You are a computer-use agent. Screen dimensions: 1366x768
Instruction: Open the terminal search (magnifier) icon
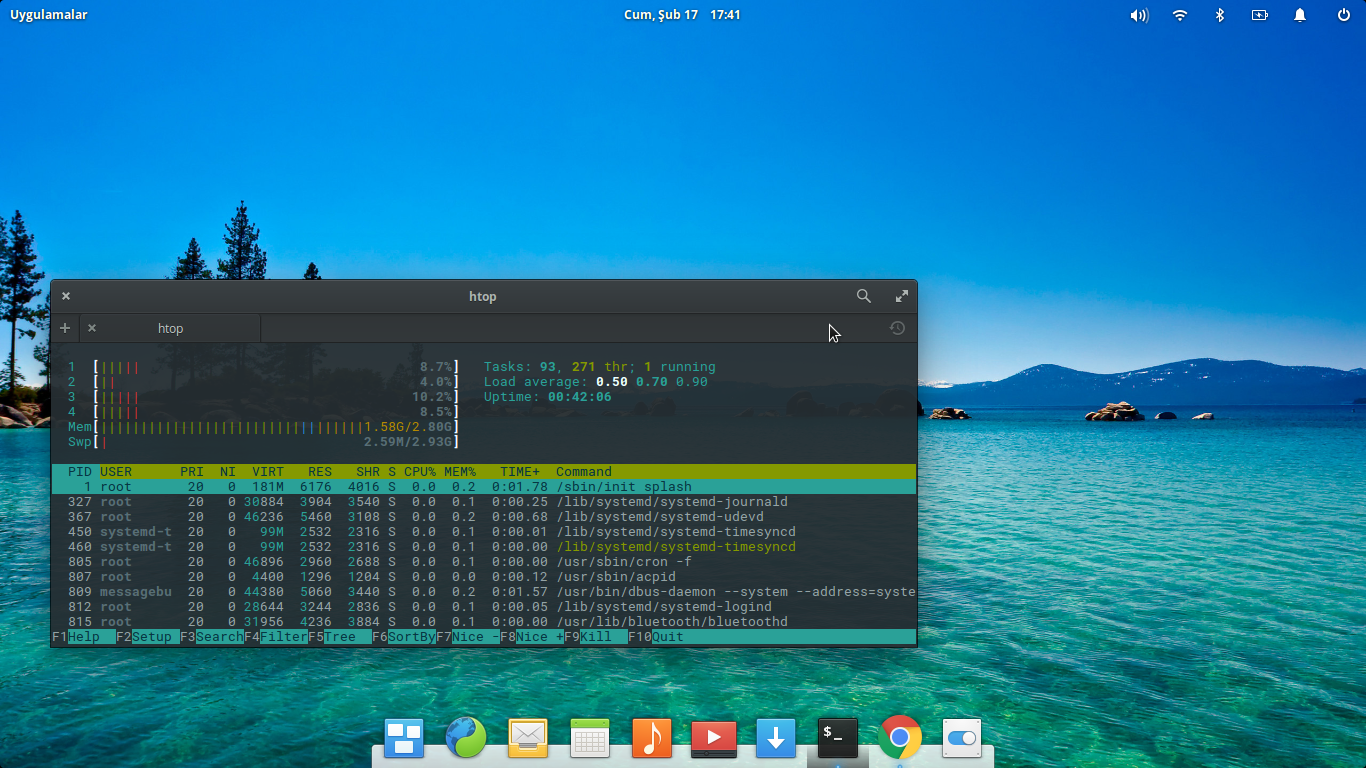tap(864, 296)
